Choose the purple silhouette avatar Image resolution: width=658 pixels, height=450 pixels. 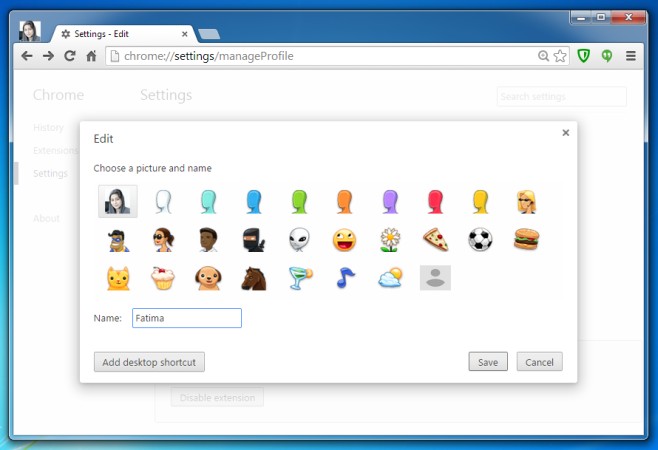(390, 202)
